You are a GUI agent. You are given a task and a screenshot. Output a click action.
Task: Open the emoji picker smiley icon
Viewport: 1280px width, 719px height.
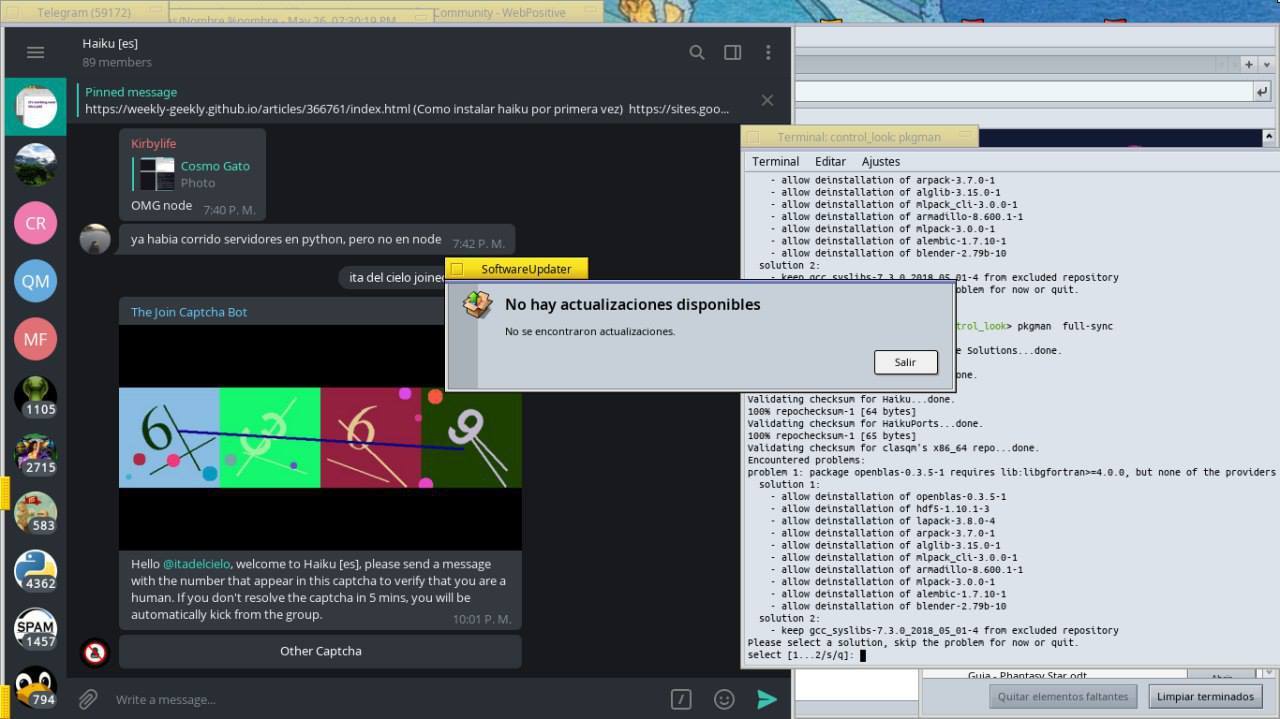[x=724, y=699]
